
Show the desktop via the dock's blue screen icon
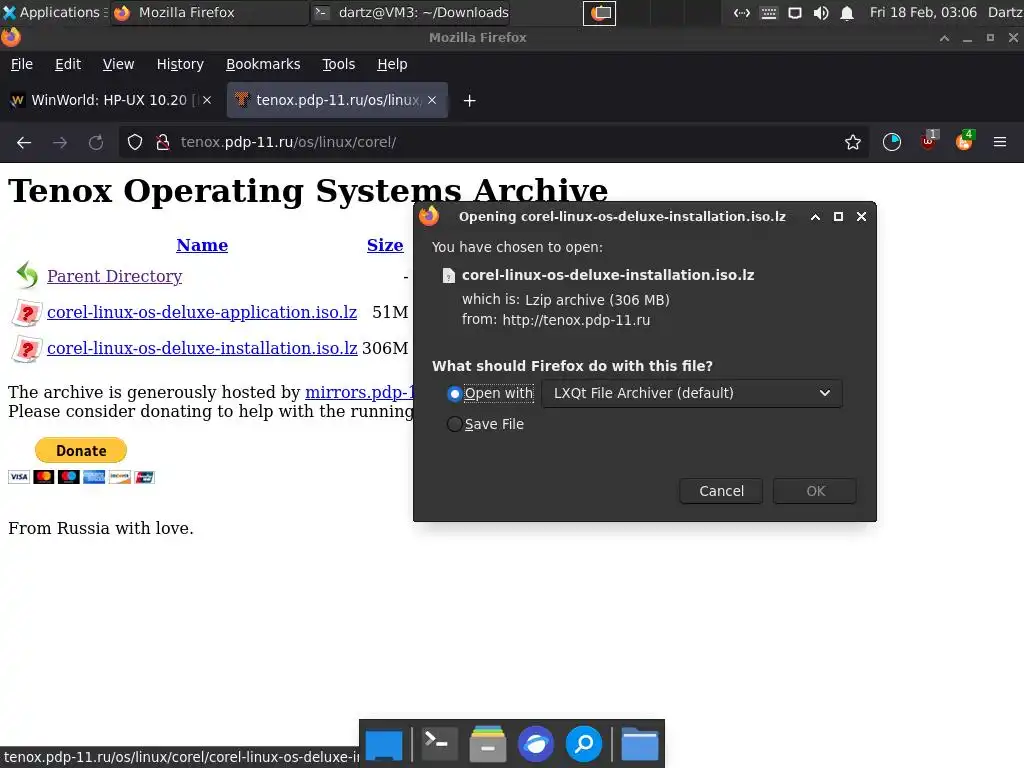(x=384, y=745)
